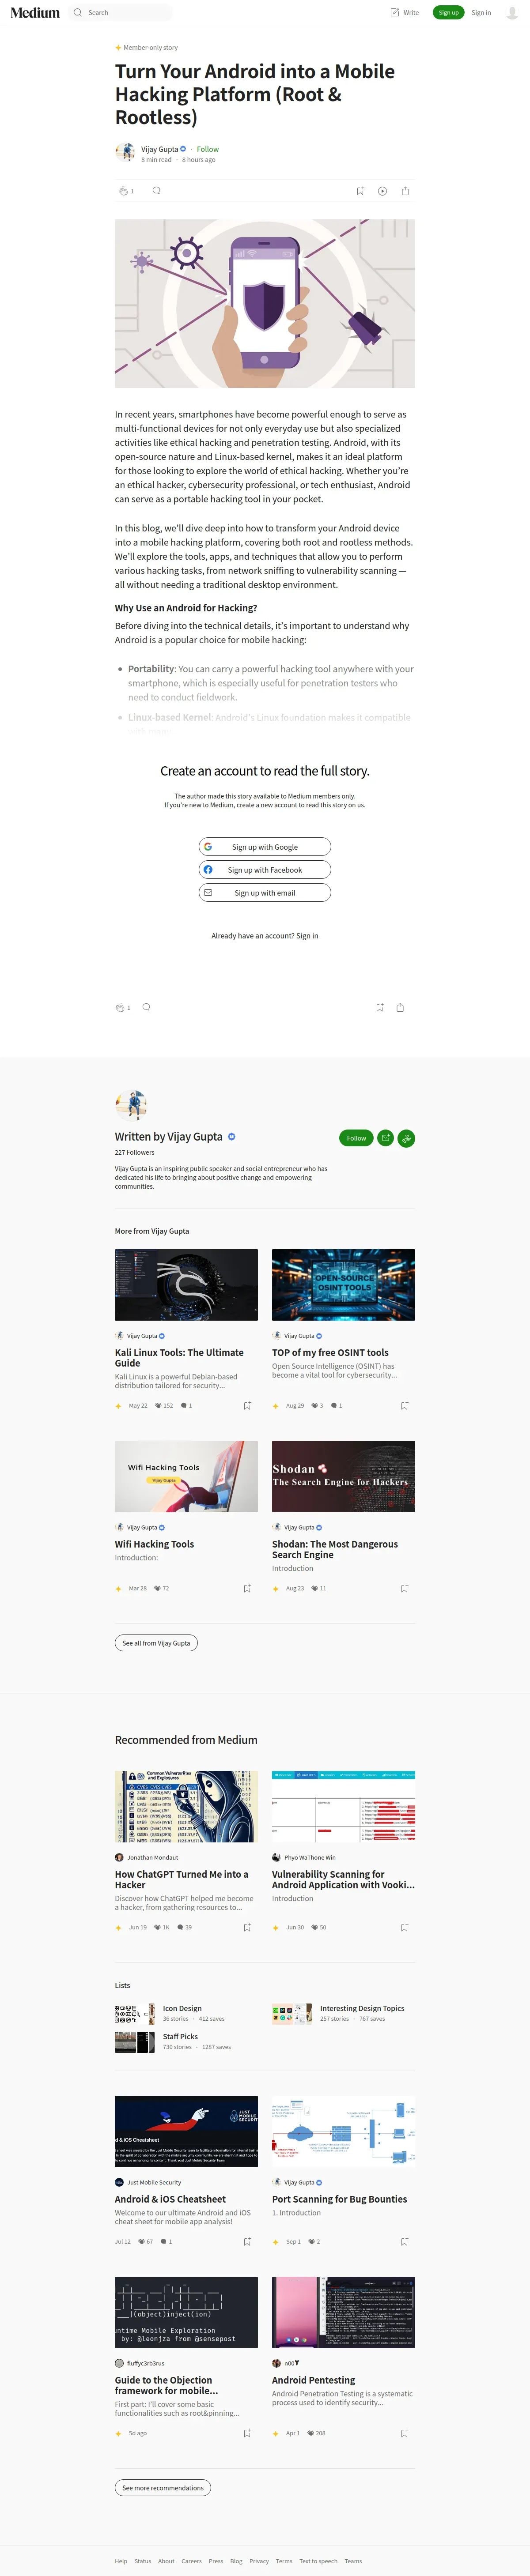Open the Wifi Hacking Tools article title
530x2576 pixels.
[x=155, y=1544]
